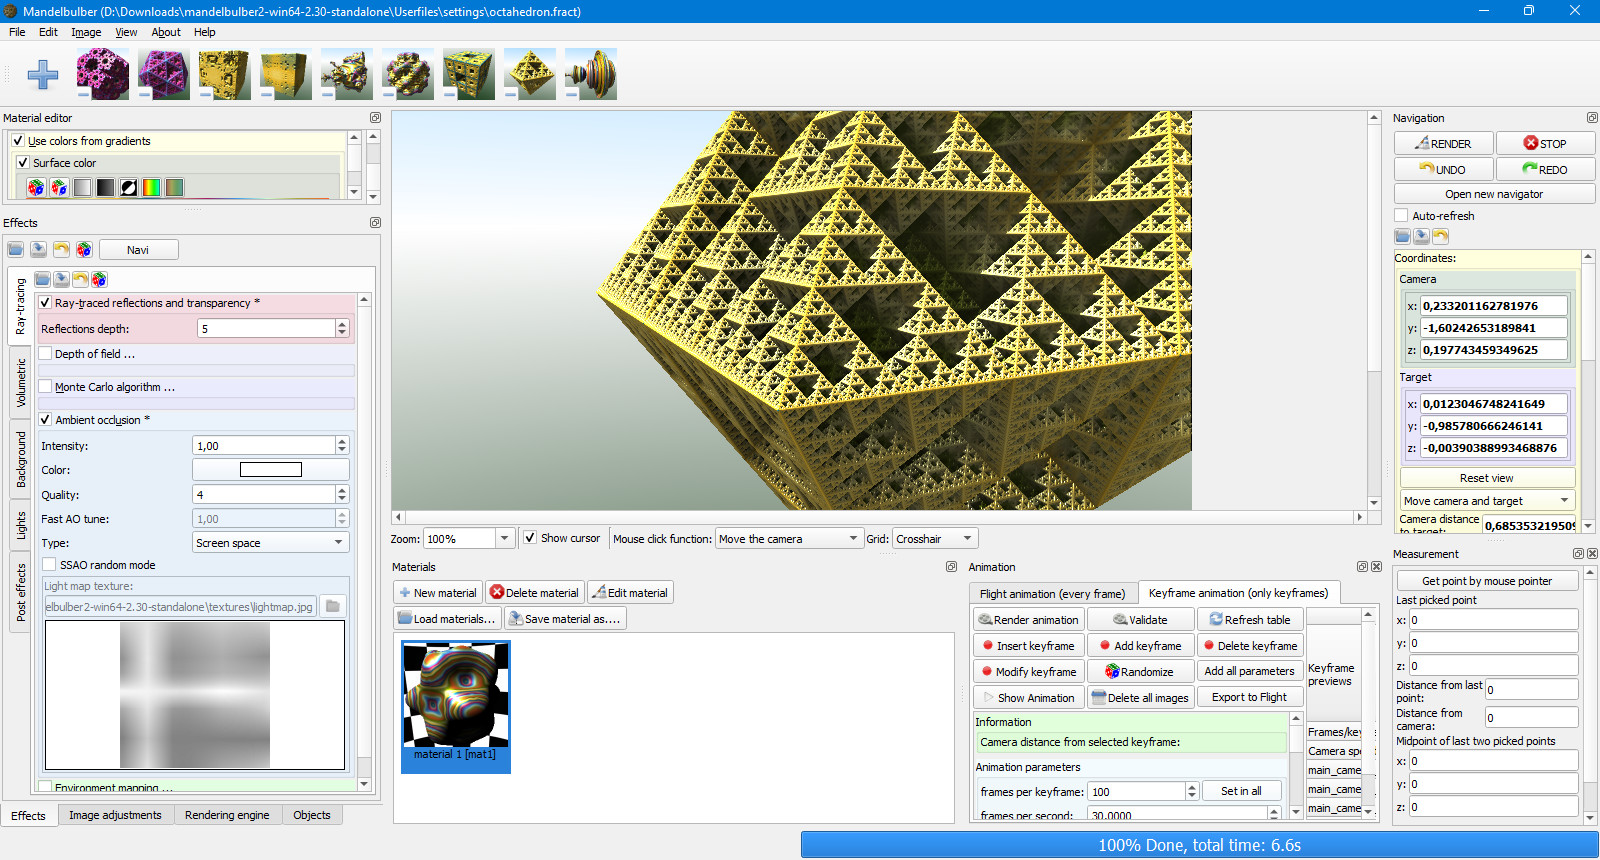
Task: Load the yellow pyramid octahedron preset
Action: pyautogui.click(x=530, y=74)
